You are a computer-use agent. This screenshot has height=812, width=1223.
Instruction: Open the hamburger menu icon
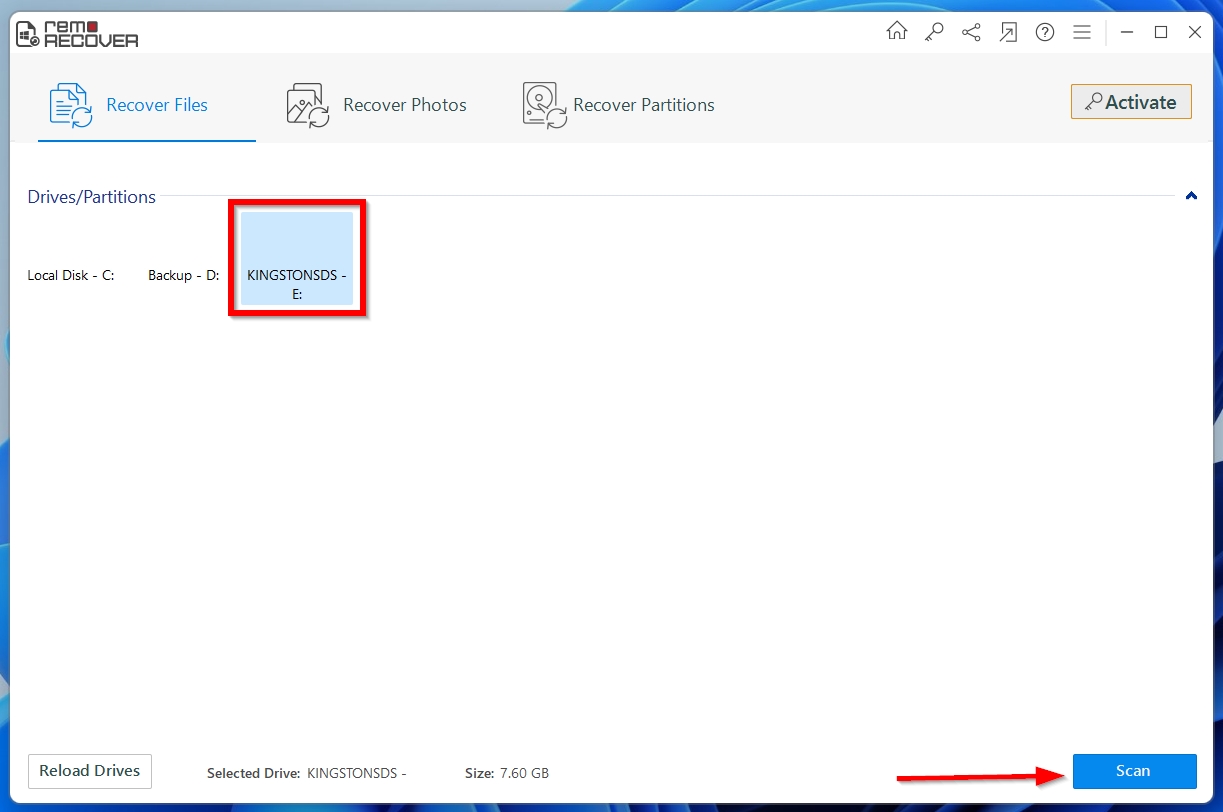tap(1082, 32)
